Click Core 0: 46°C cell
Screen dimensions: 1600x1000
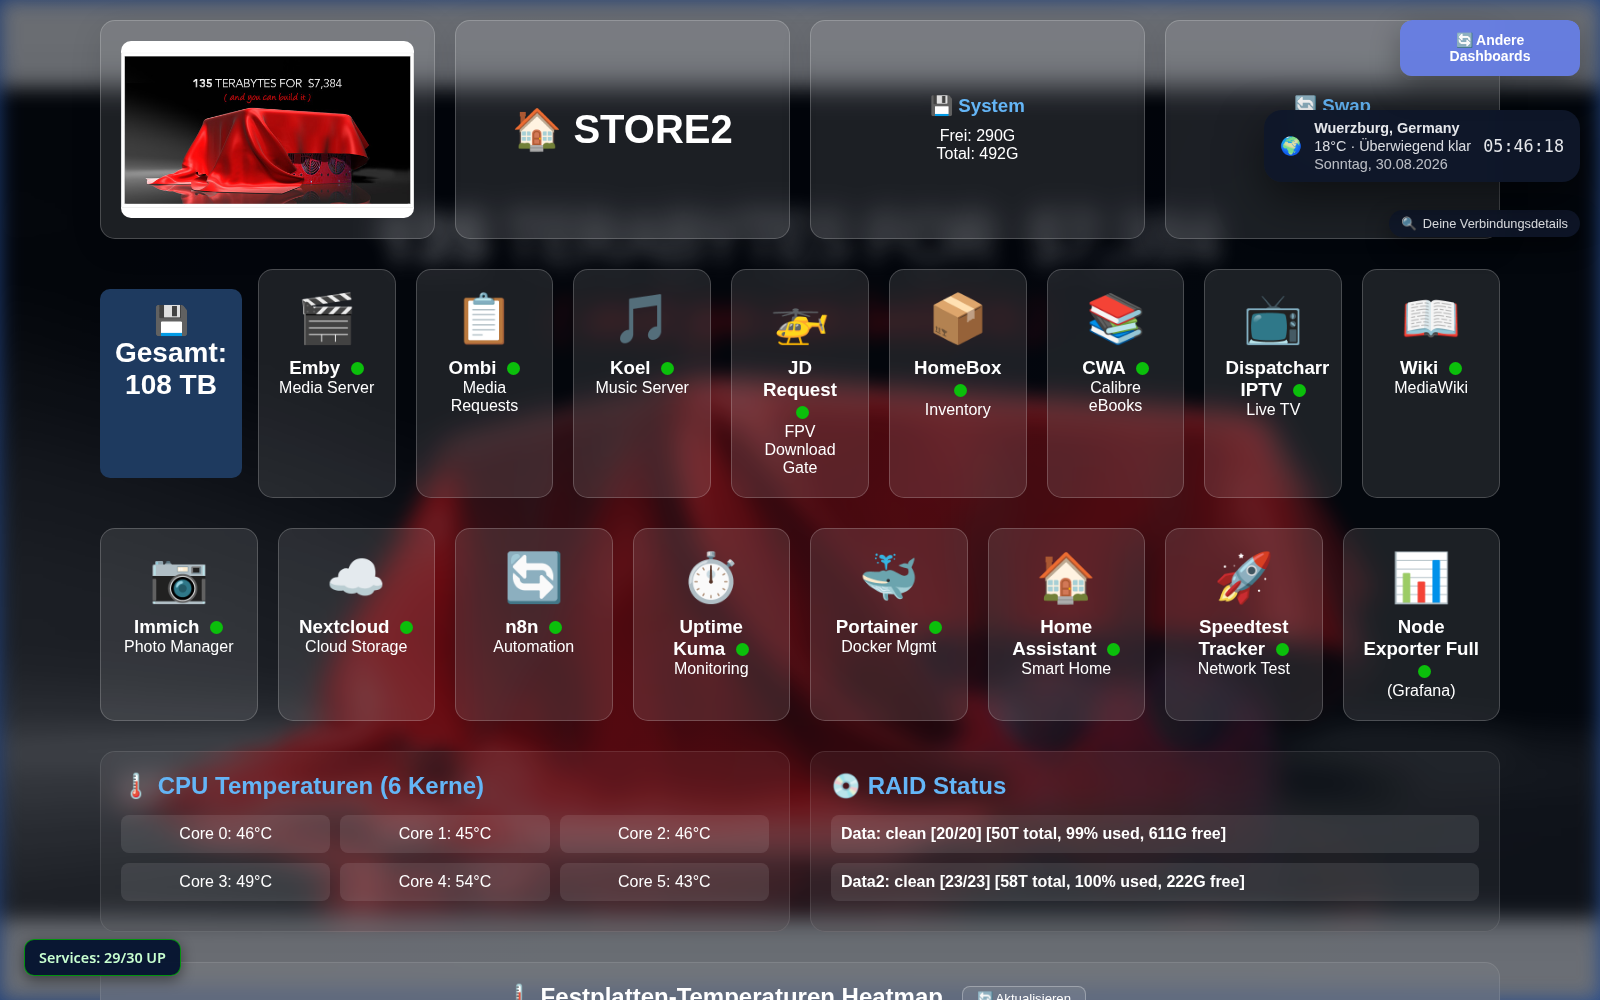coord(225,833)
